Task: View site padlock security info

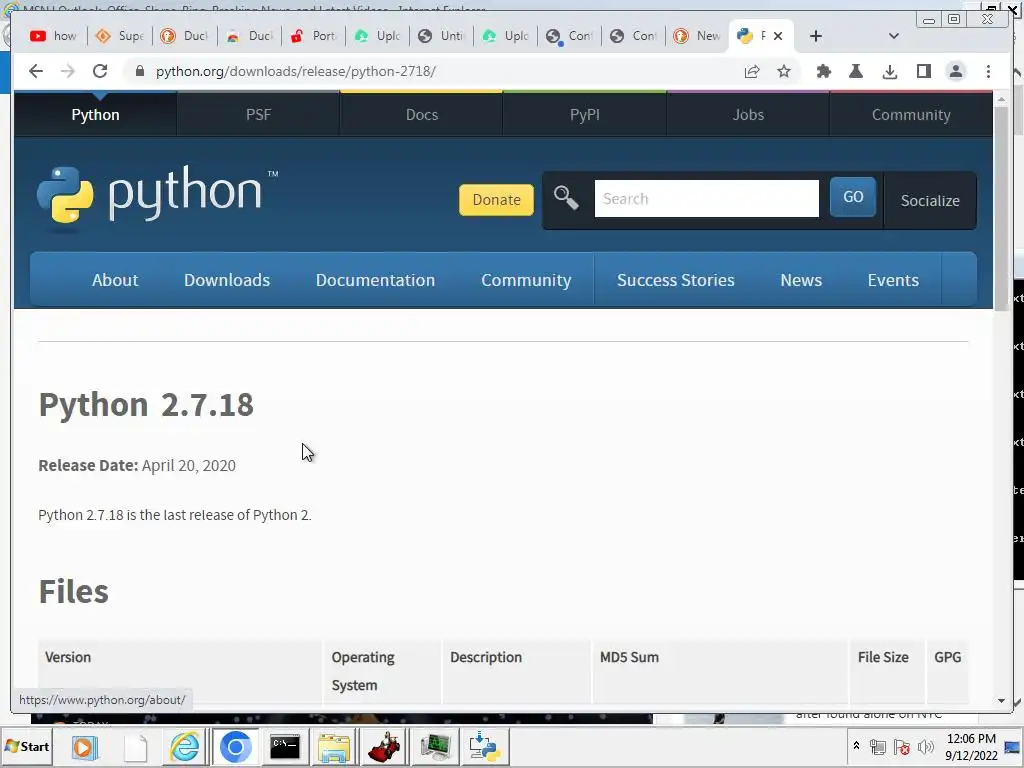Action: 139,71
